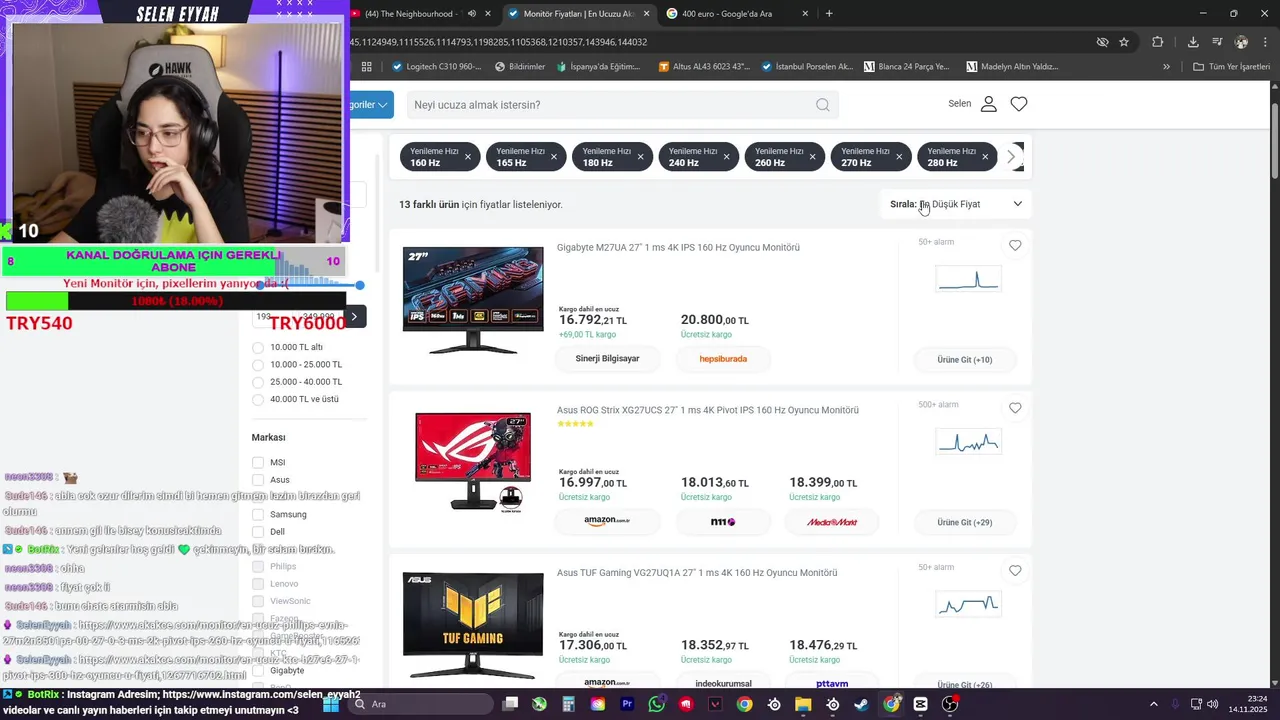Open Tüm Yer İşaretleri folder

pyautogui.click(x=1231, y=67)
